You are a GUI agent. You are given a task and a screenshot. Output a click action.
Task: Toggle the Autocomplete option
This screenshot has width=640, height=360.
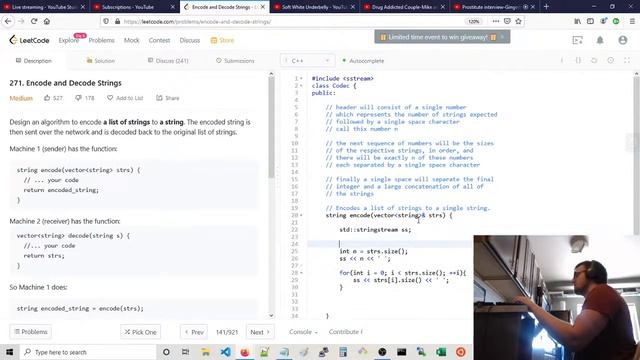(363, 60)
